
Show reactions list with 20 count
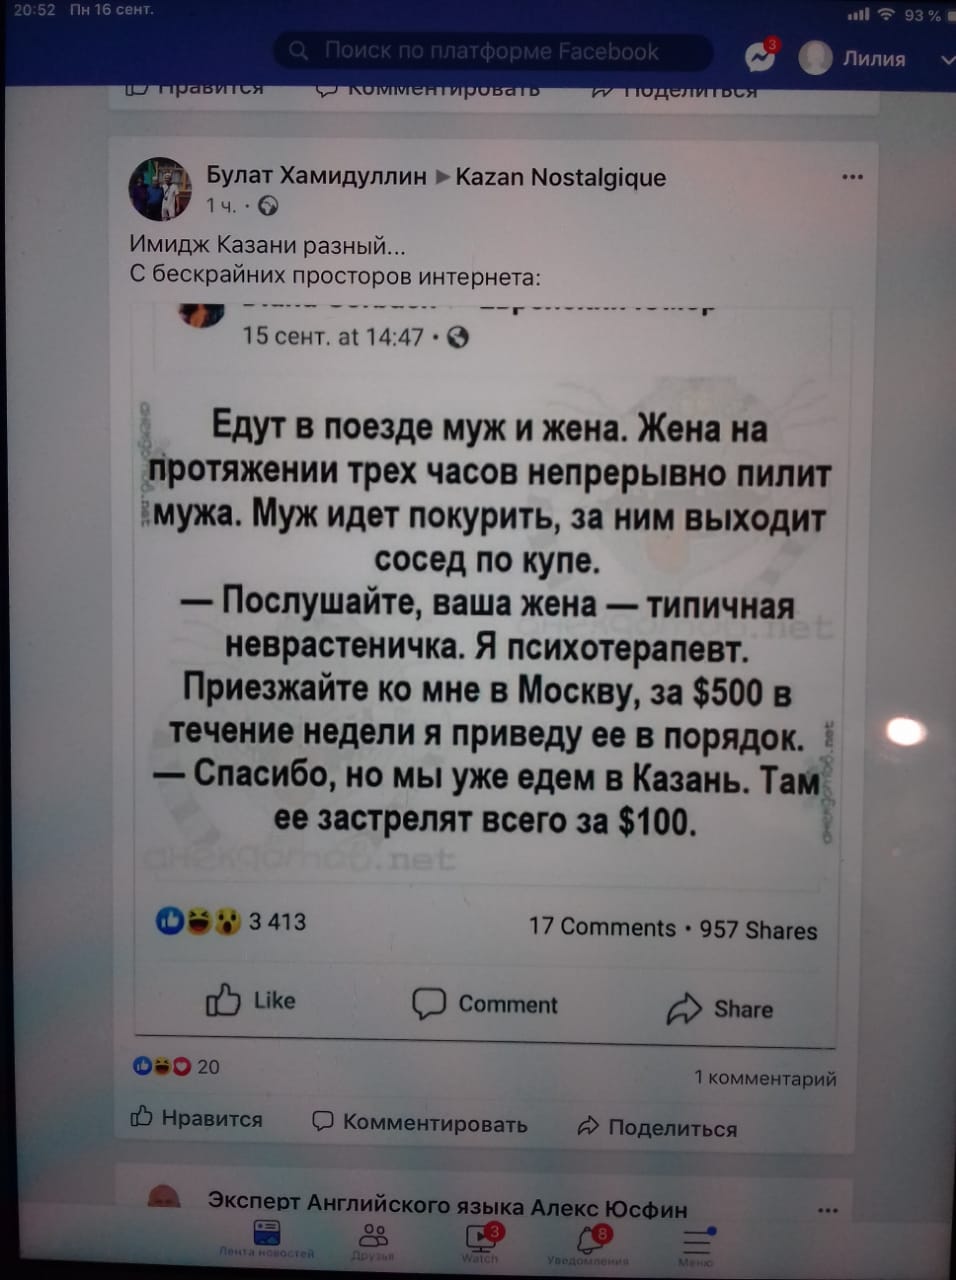[176, 1066]
